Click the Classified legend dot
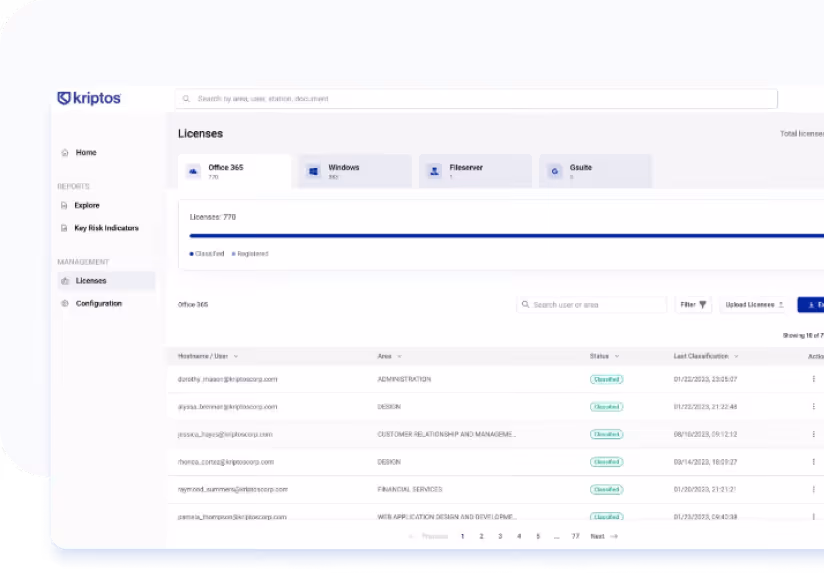The width and height of the screenshot is (824, 573). pos(191,254)
